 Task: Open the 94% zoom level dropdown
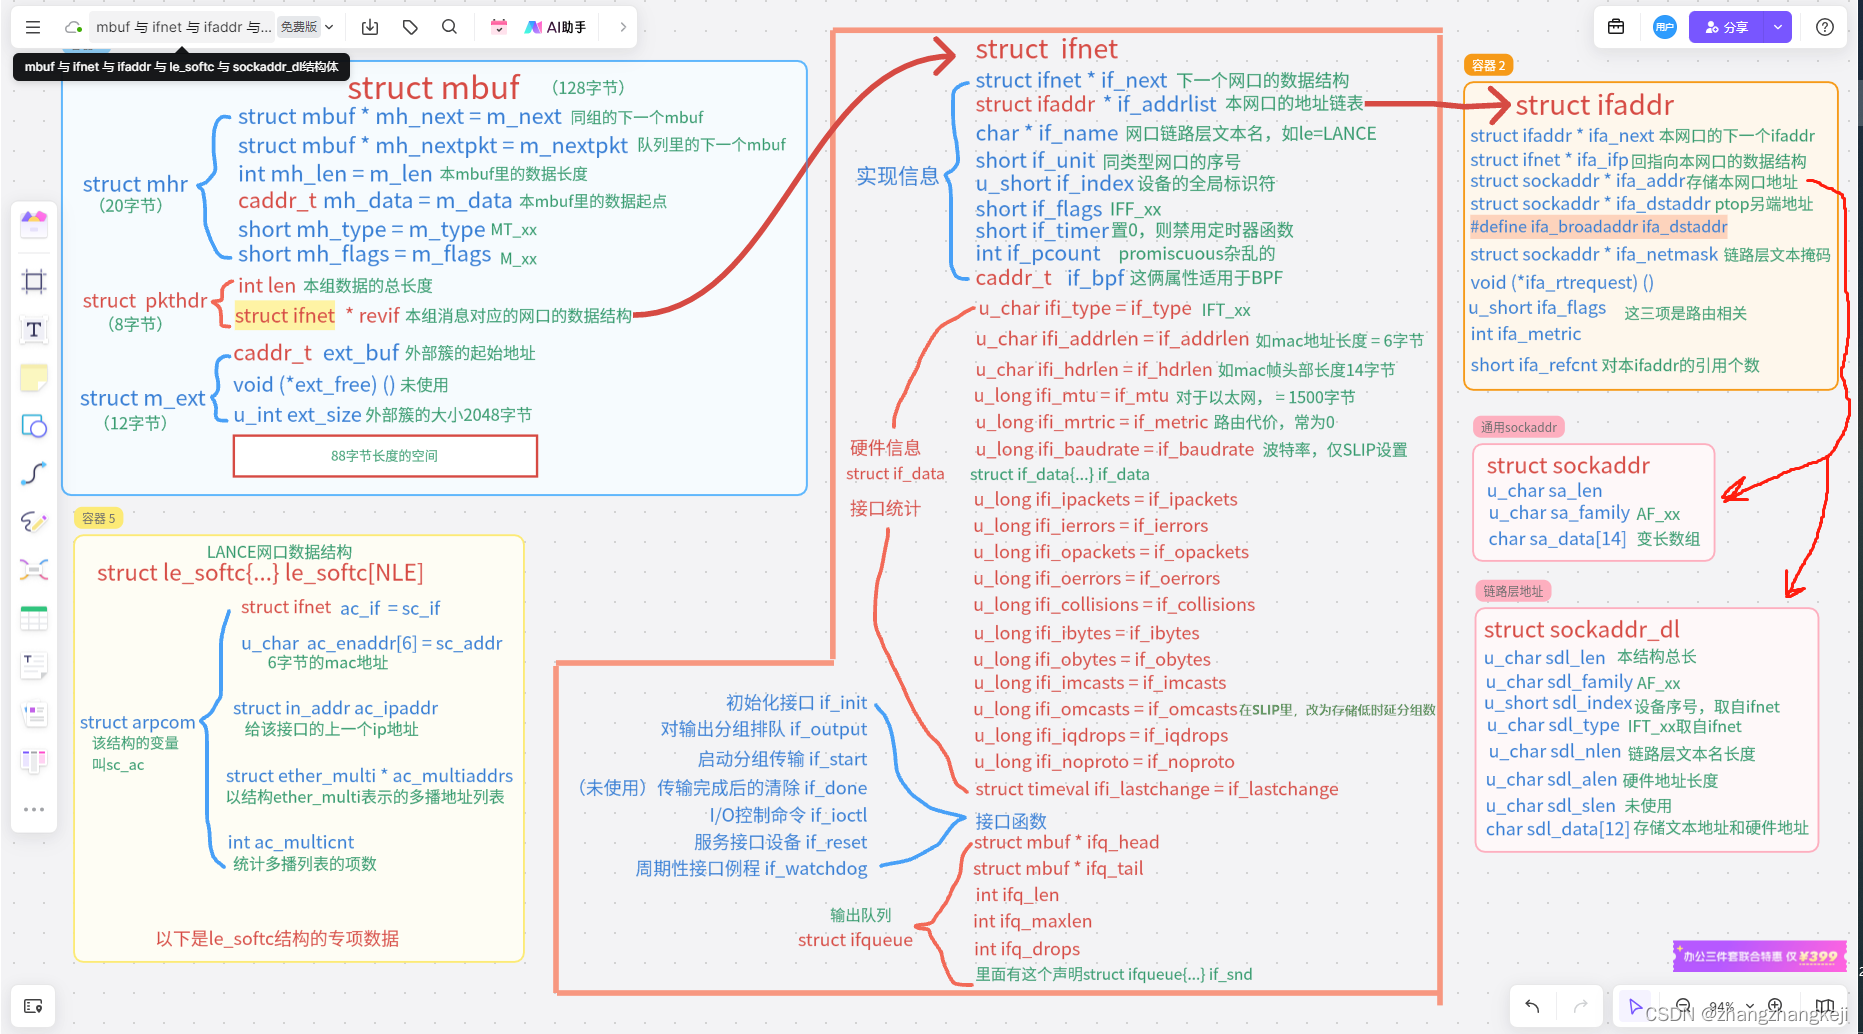pos(1730,1006)
